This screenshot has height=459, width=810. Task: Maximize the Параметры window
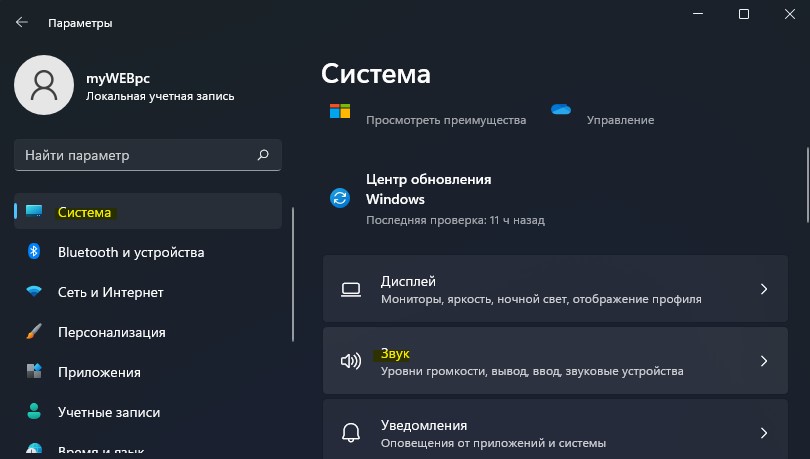point(744,14)
